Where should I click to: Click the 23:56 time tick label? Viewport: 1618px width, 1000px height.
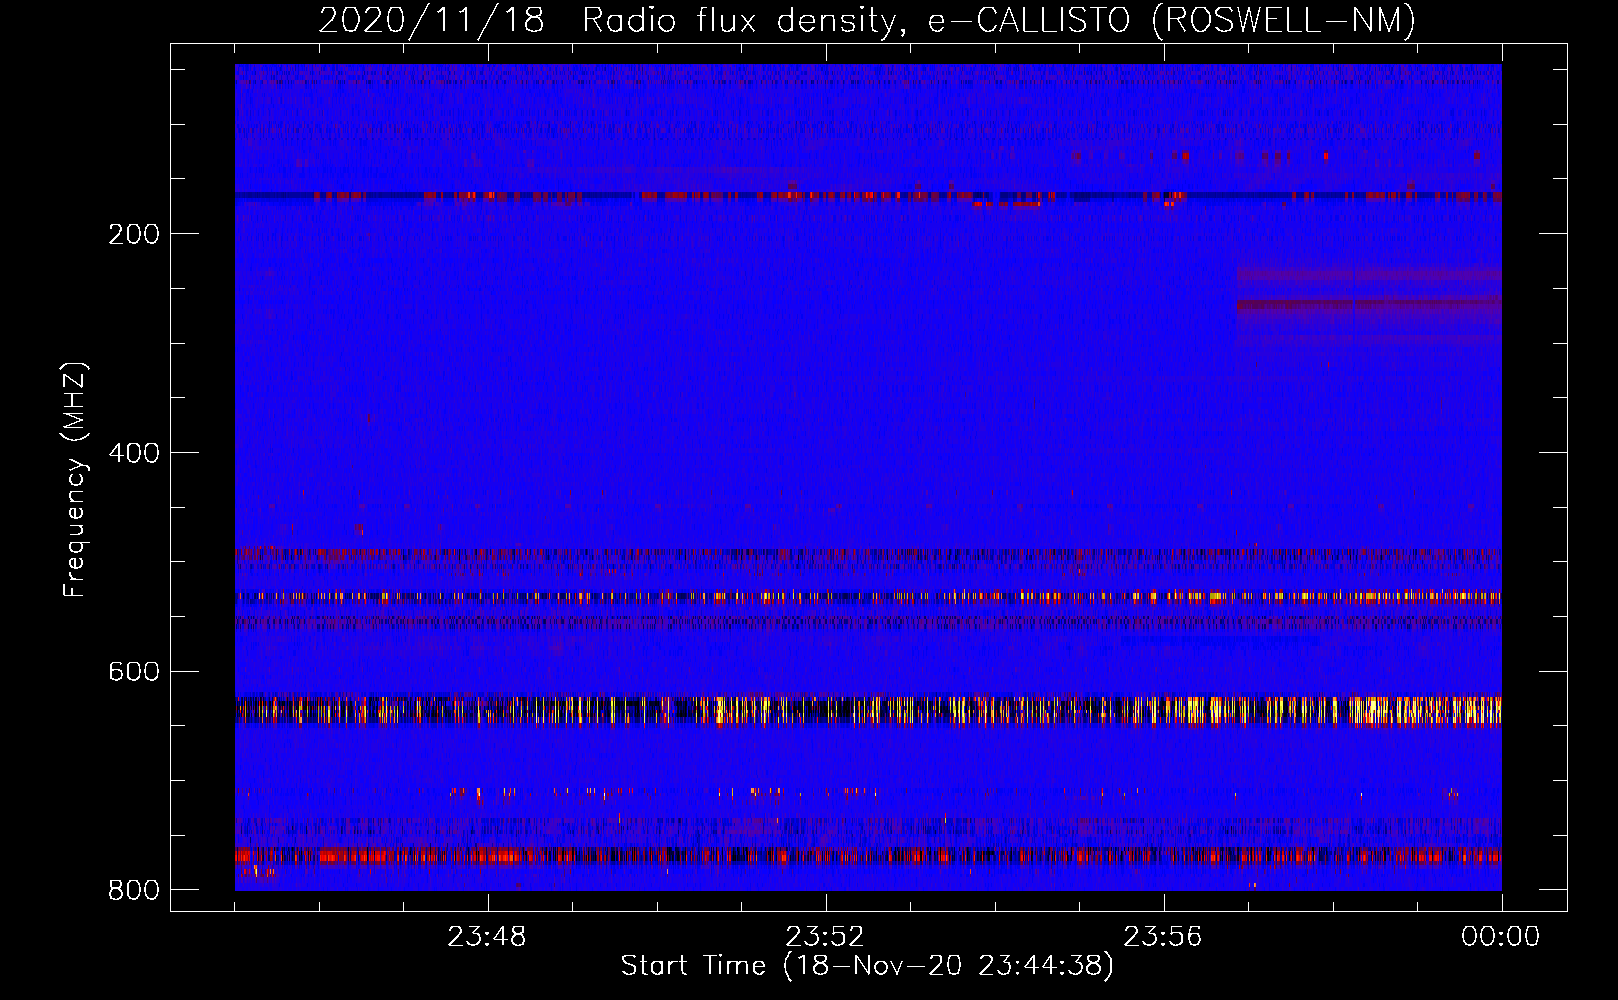point(1163,937)
